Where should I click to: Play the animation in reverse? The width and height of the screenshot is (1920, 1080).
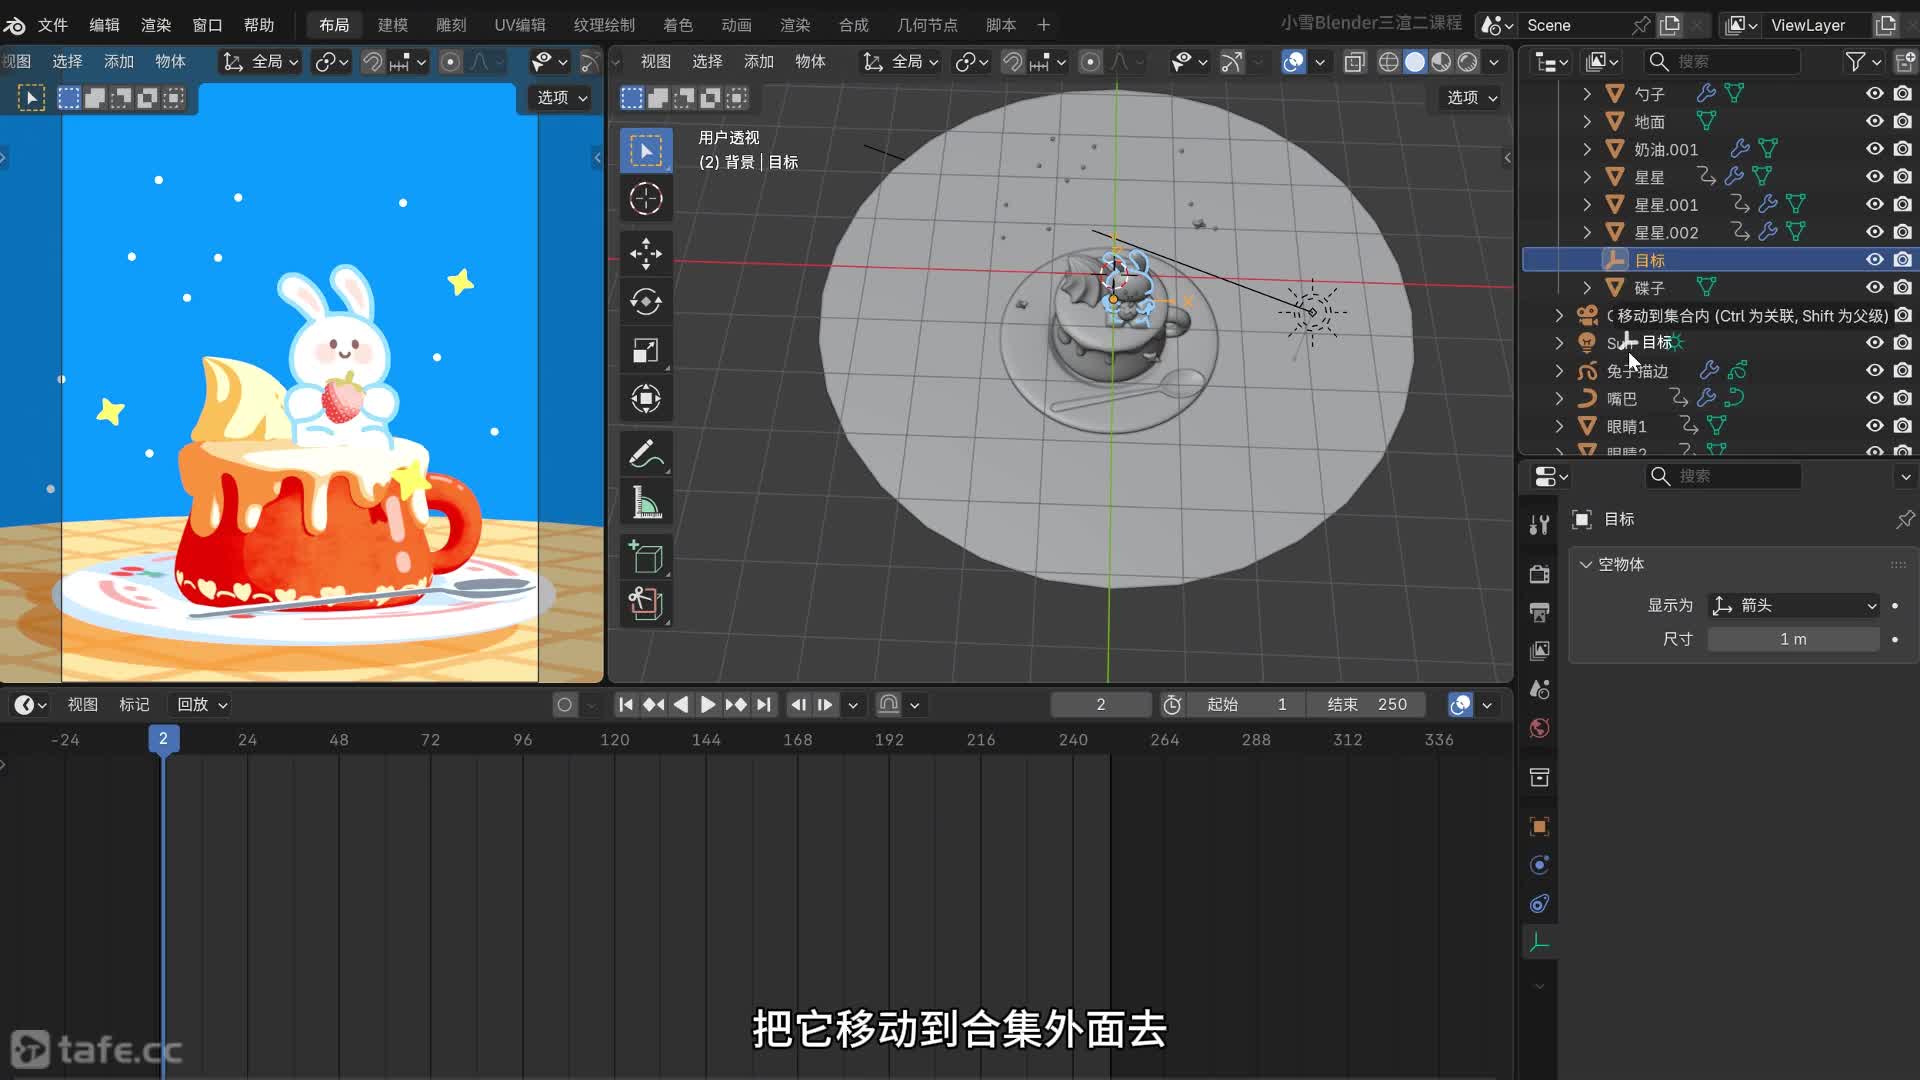tap(681, 705)
